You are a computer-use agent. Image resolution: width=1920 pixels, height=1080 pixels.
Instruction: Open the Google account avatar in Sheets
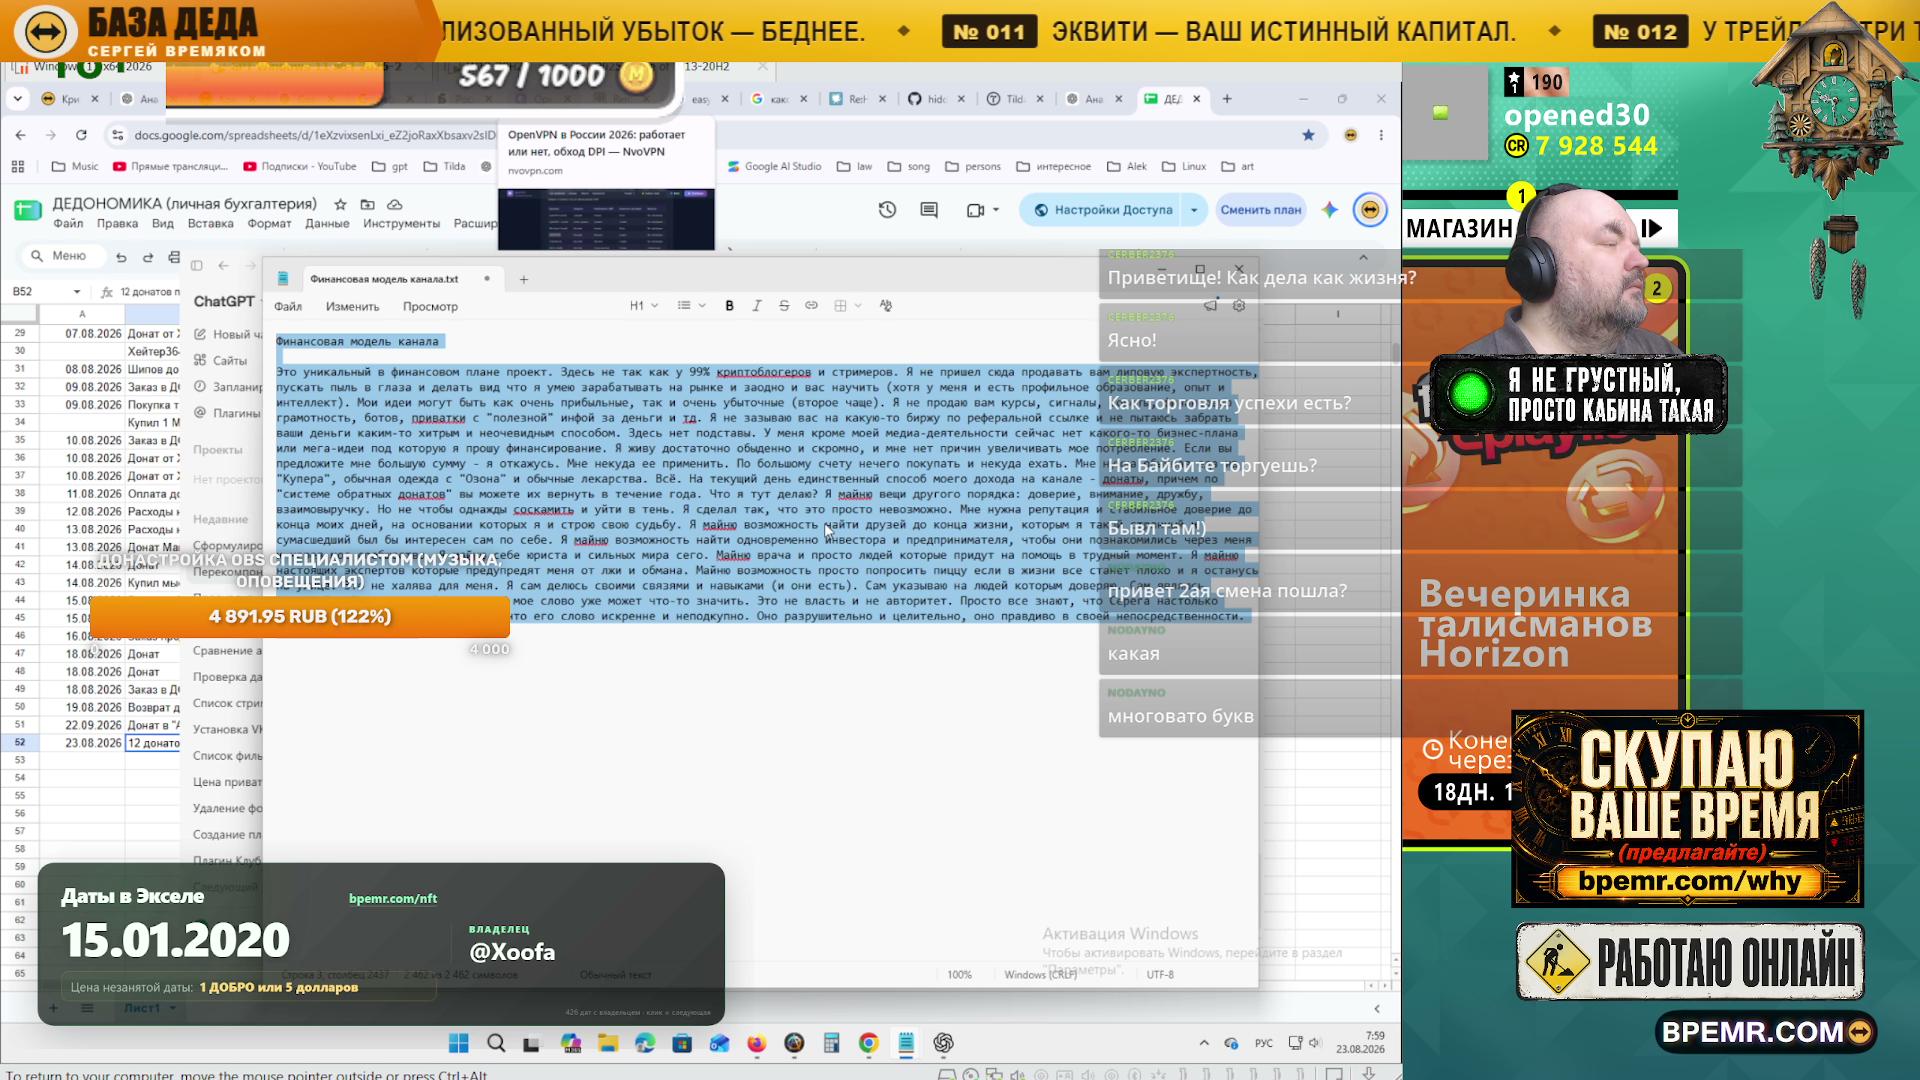pos(1370,210)
